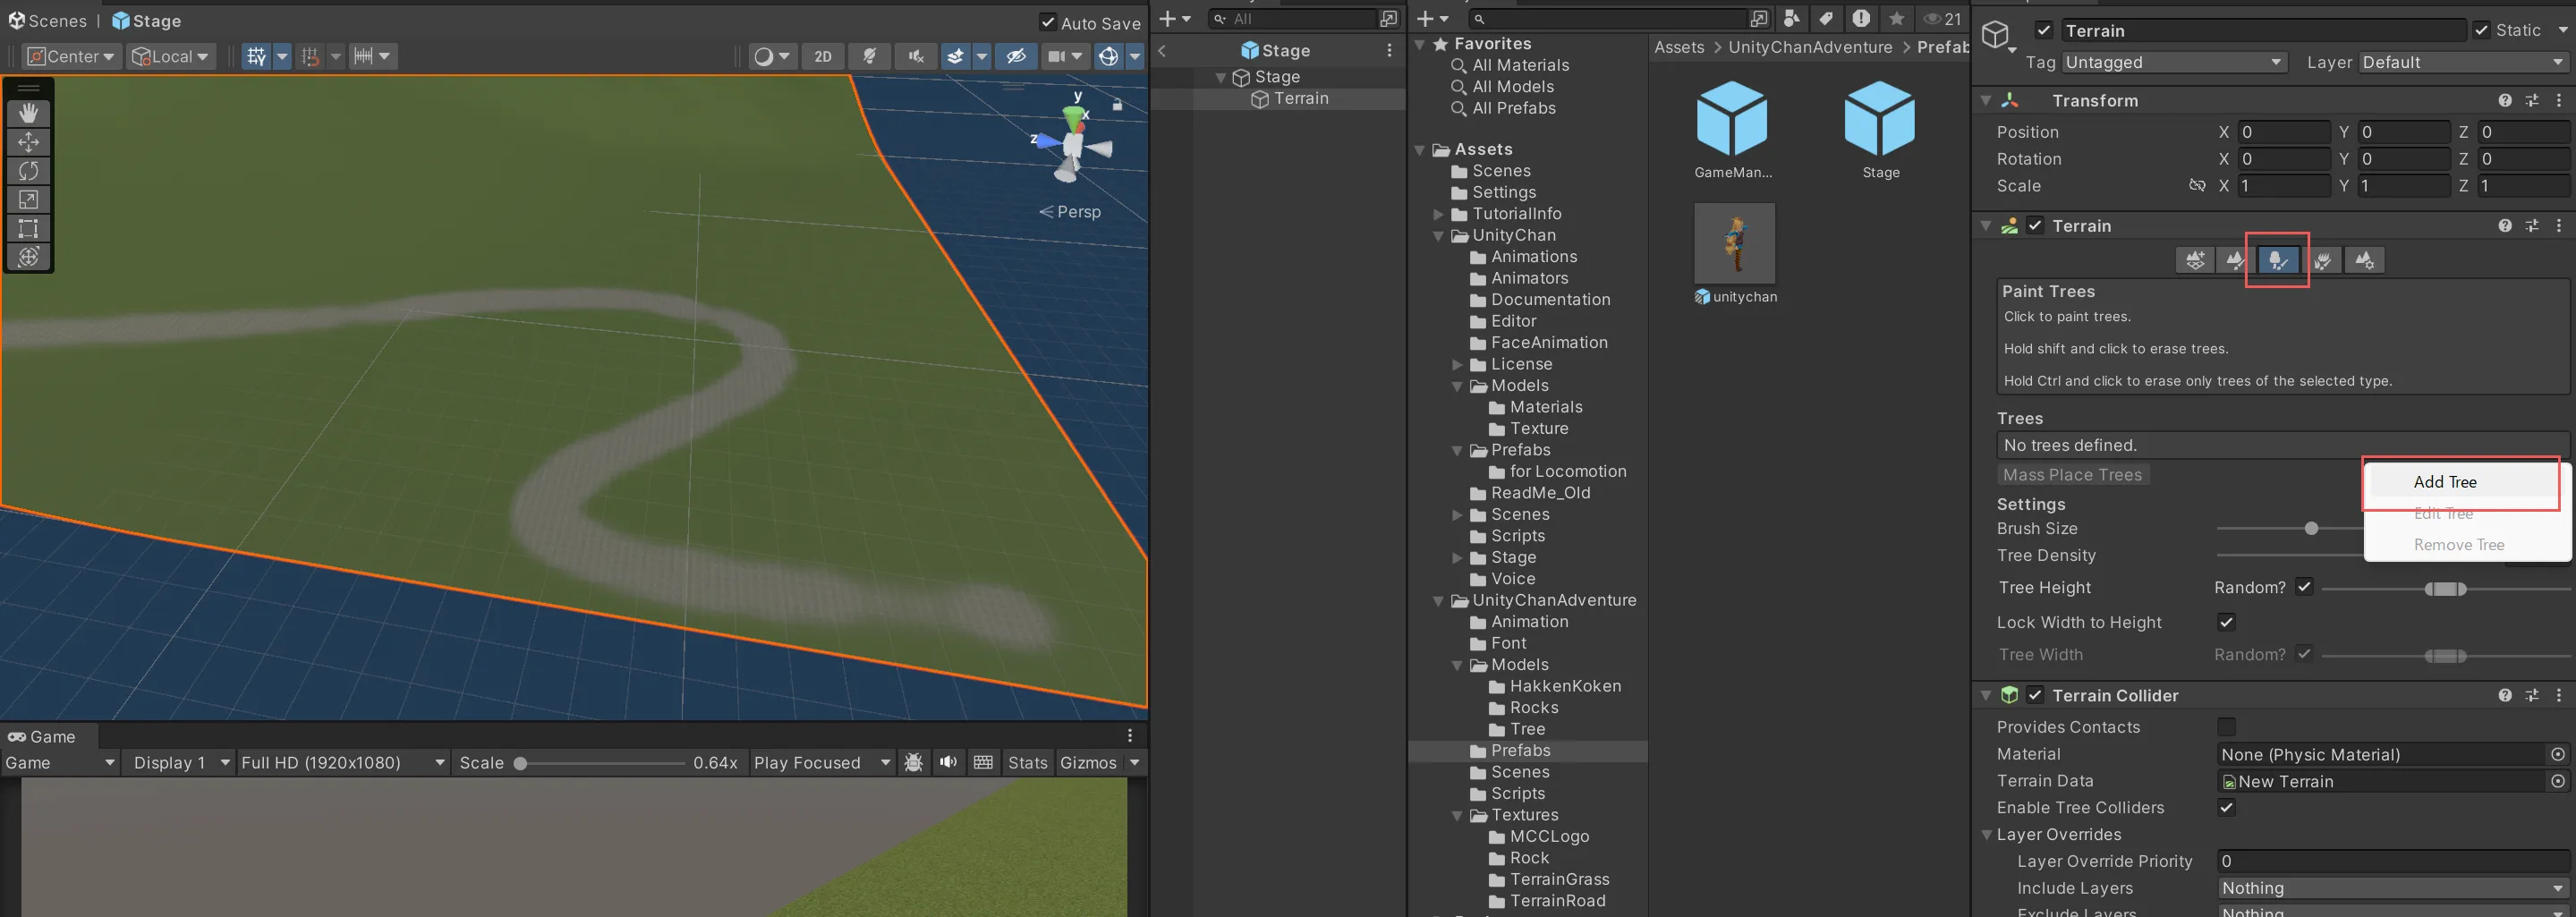Image resolution: width=2576 pixels, height=917 pixels.
Task: Switch to the Game tab
Action: pos(43,737)
